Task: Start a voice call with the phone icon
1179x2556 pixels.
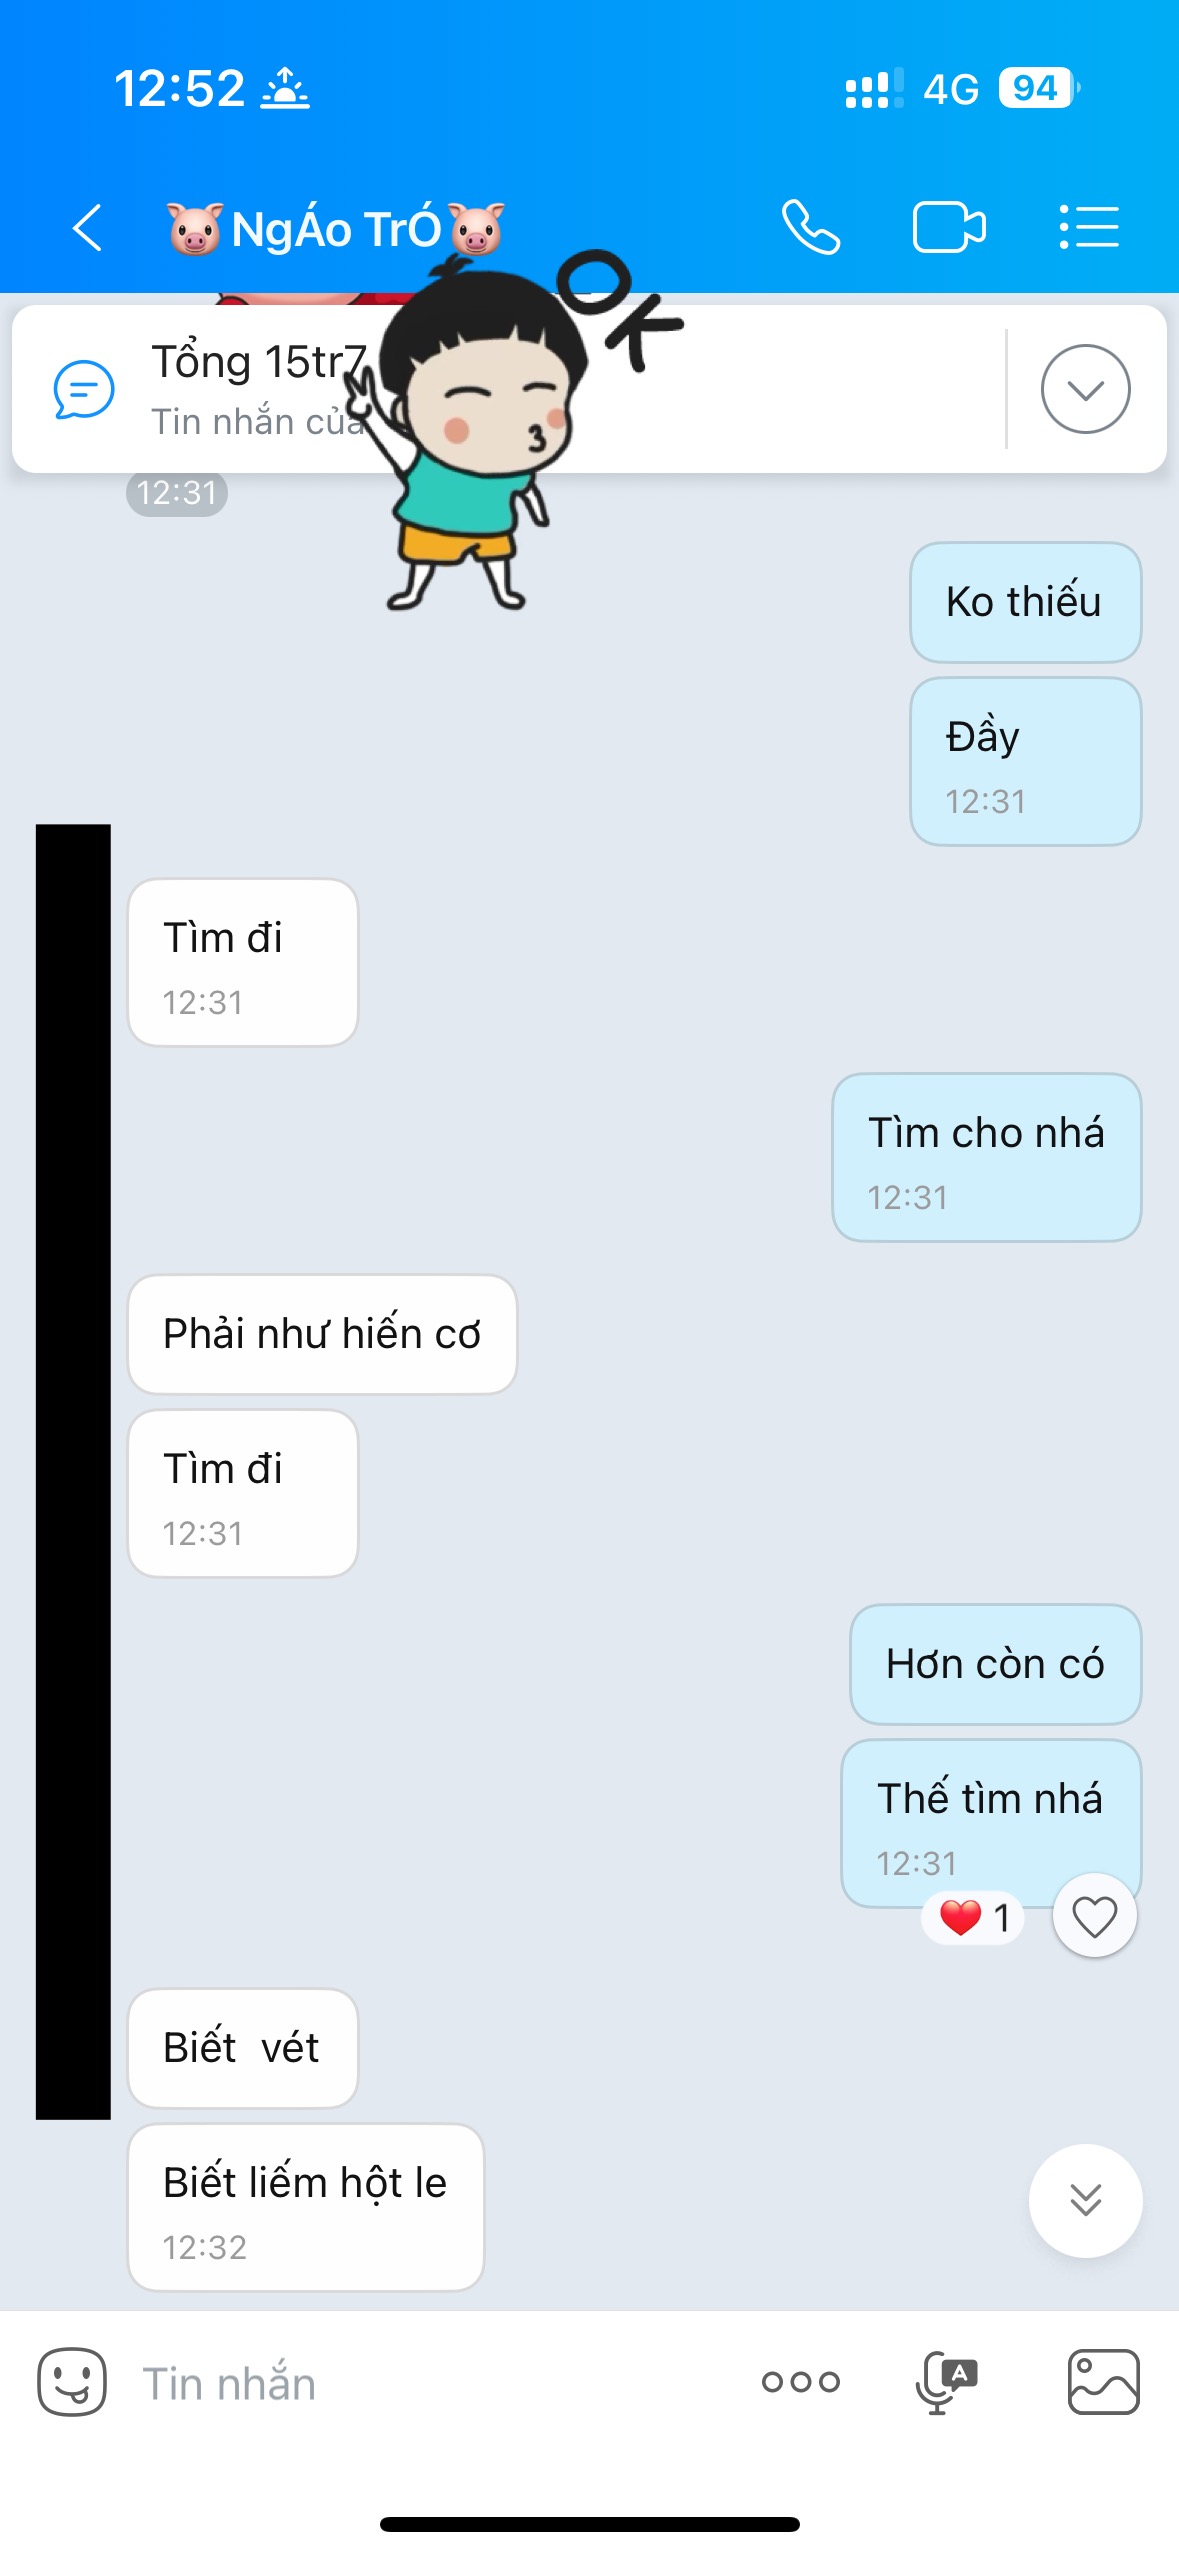Action: click(810, 228)
